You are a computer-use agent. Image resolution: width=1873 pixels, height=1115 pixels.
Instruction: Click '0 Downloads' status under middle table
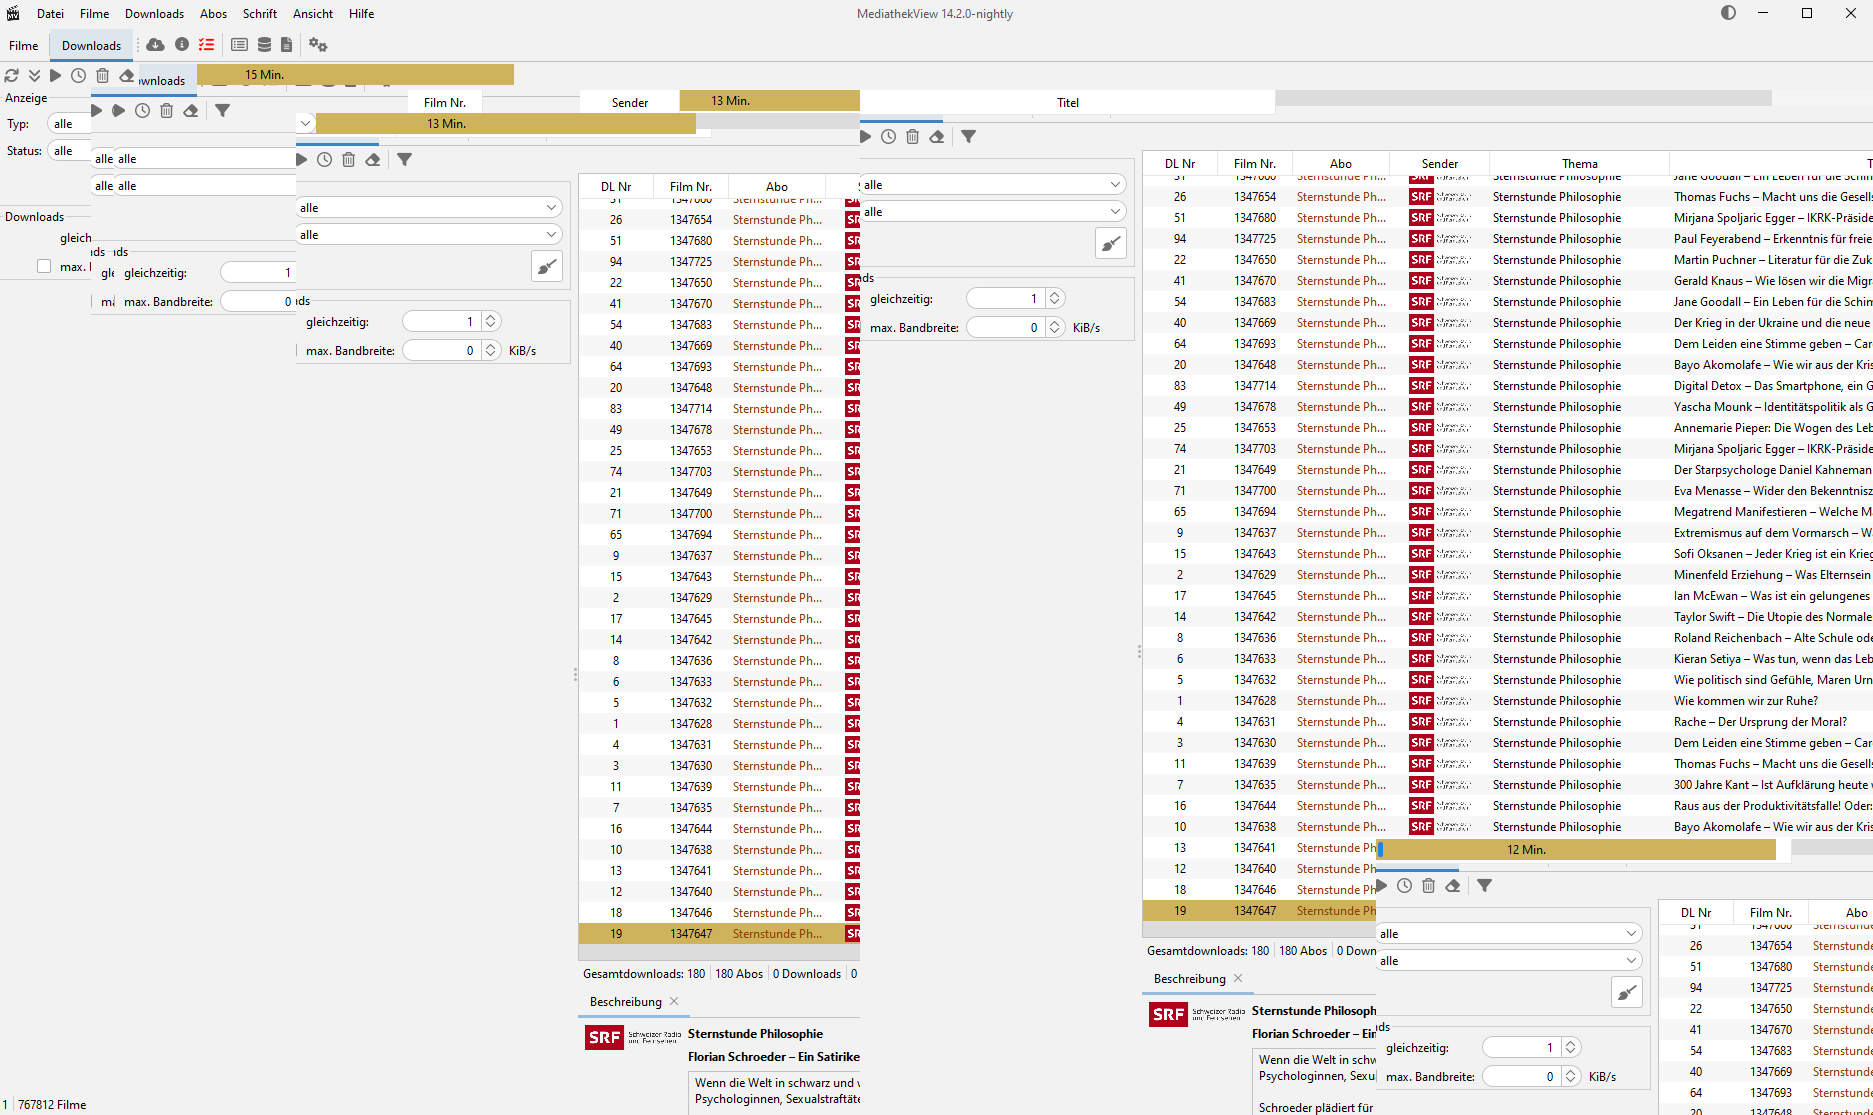click(x=807, y=973)
